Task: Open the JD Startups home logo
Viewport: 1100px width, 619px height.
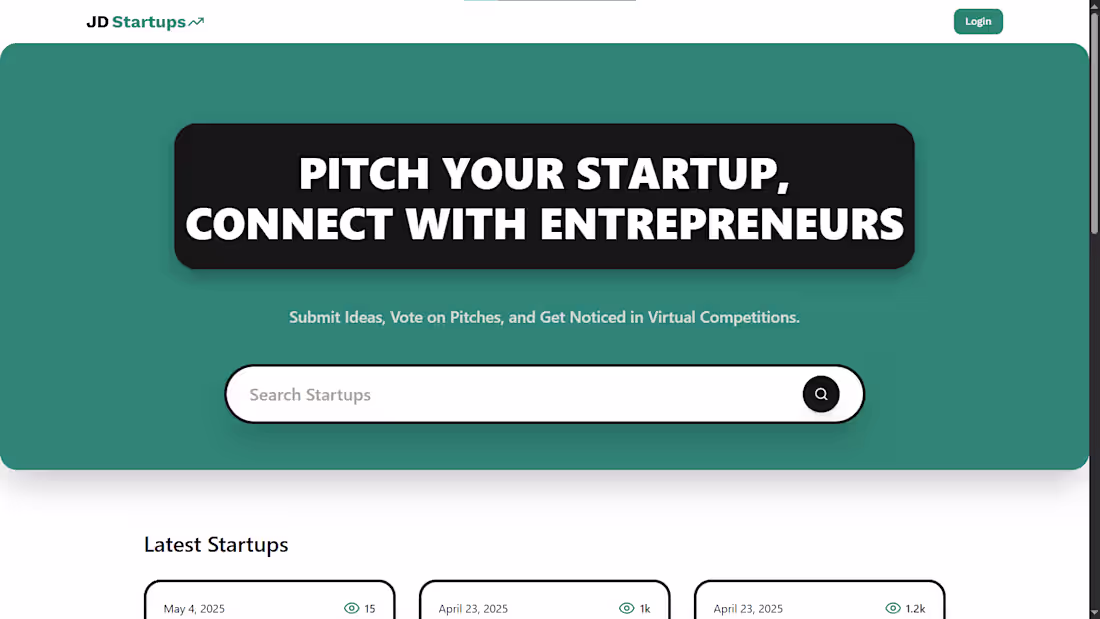Action: pyautogui.click(x=145, y=21)
